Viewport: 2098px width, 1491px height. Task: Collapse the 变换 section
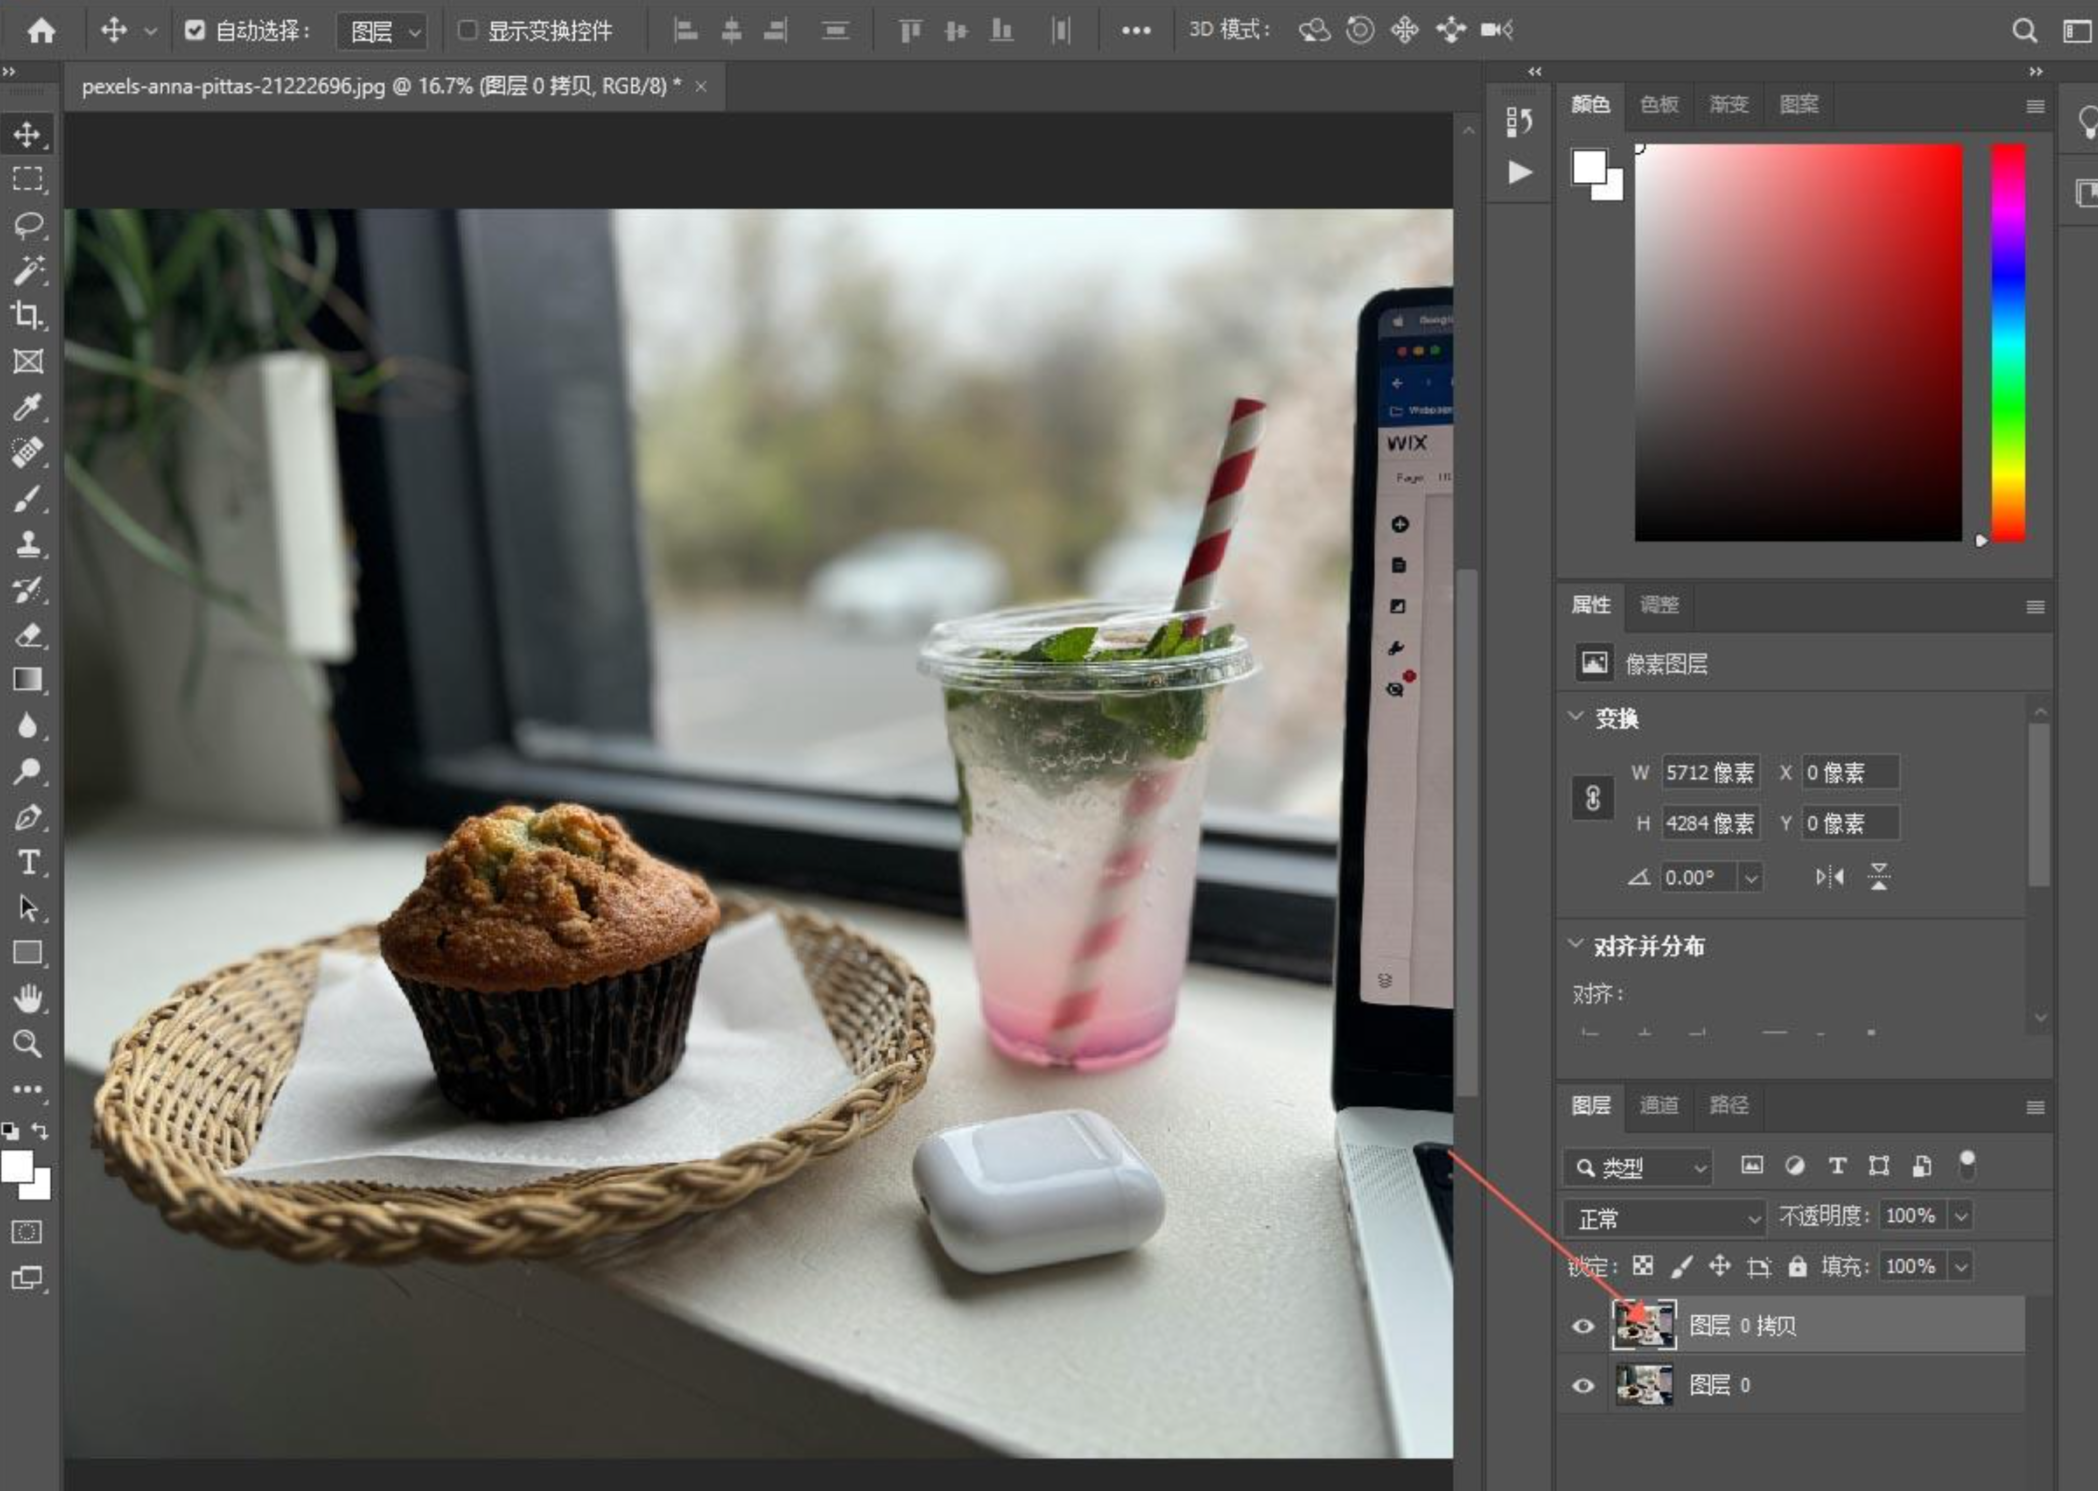pos(1576,716)
